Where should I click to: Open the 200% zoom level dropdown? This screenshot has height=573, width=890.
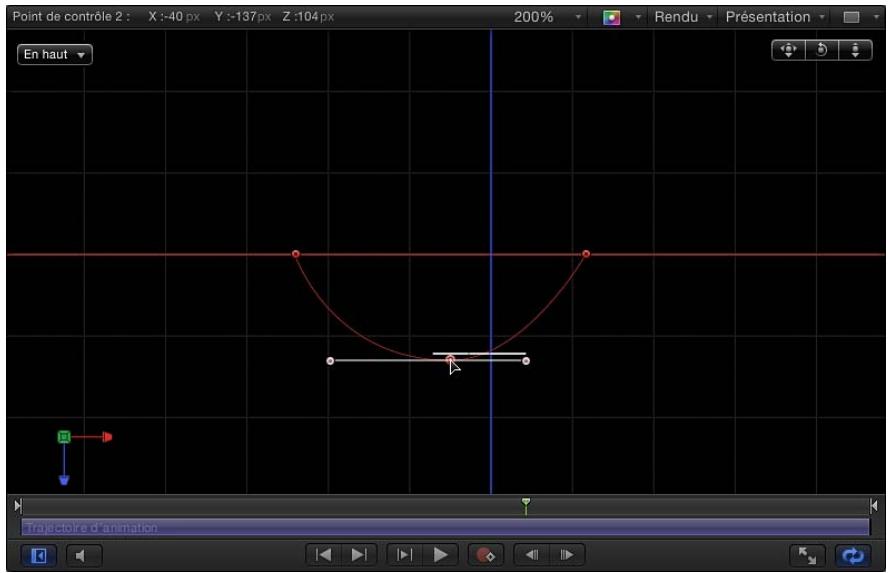(x=547, y=17)
